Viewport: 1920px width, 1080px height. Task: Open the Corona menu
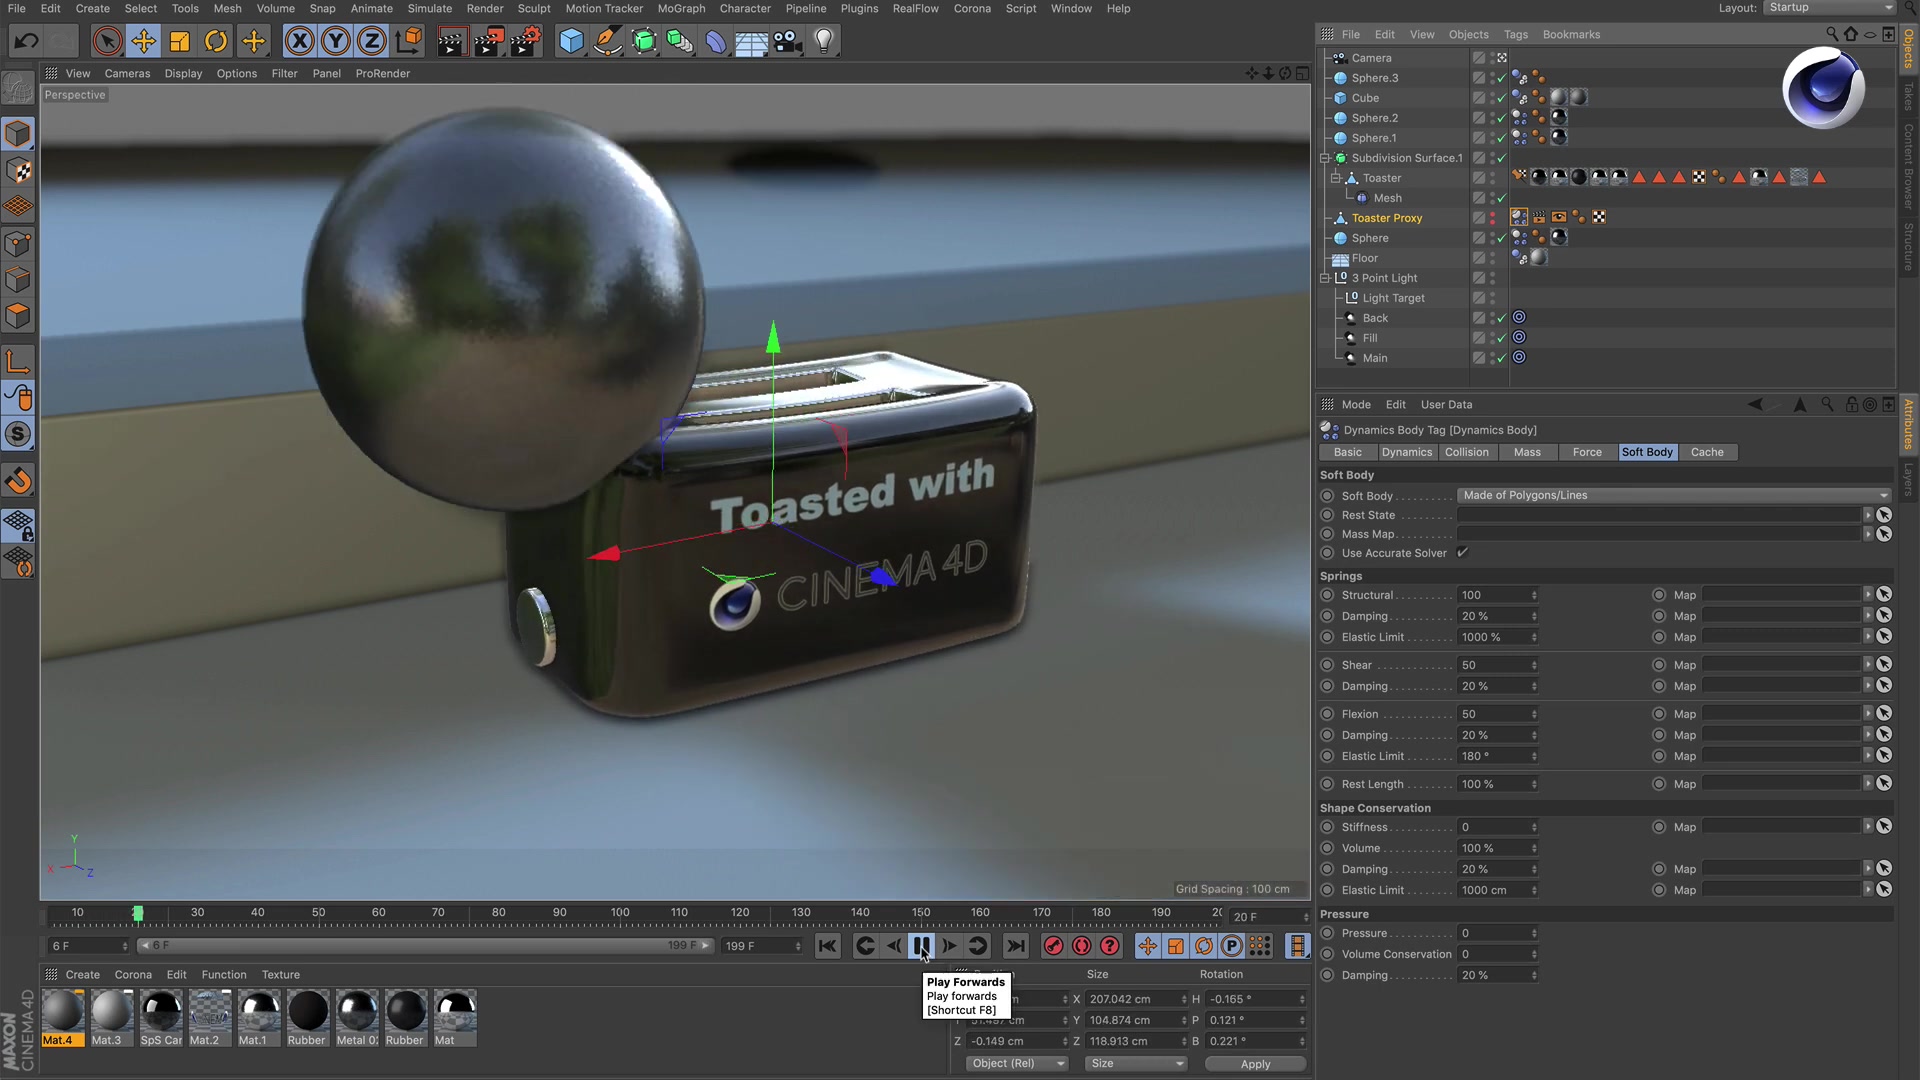tap(972, 8)
